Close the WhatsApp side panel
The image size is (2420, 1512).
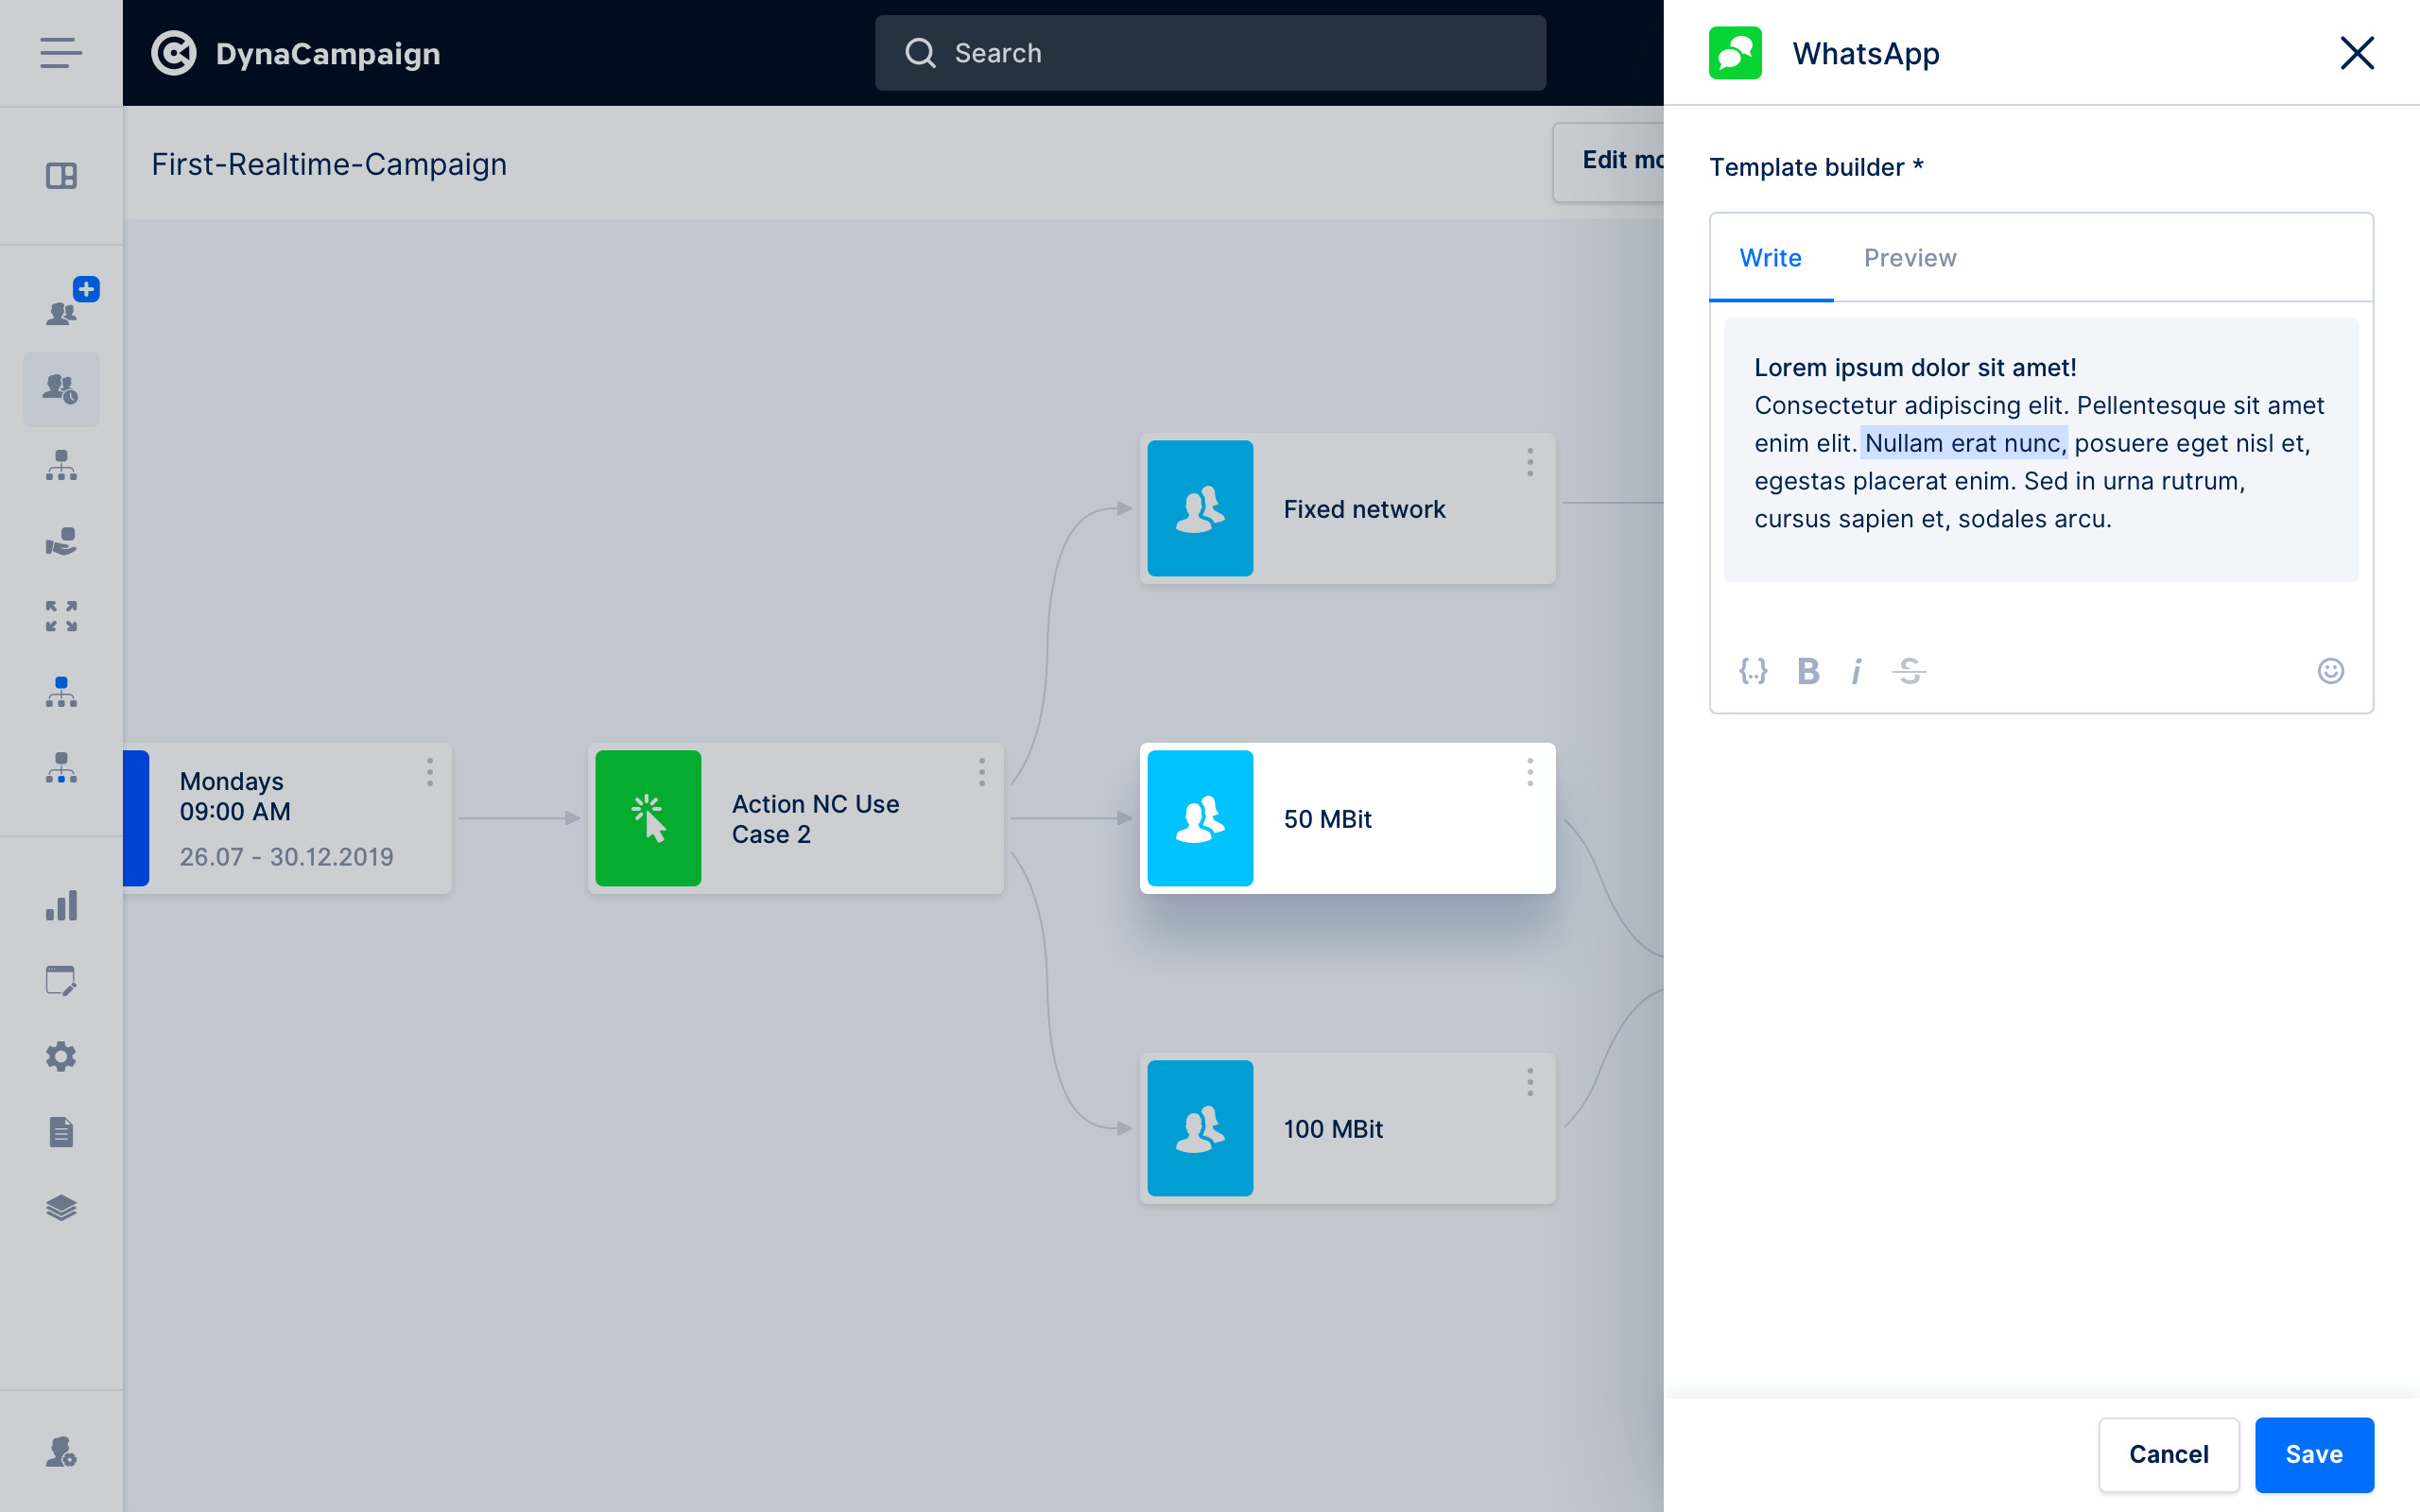tap(2357, 53)
